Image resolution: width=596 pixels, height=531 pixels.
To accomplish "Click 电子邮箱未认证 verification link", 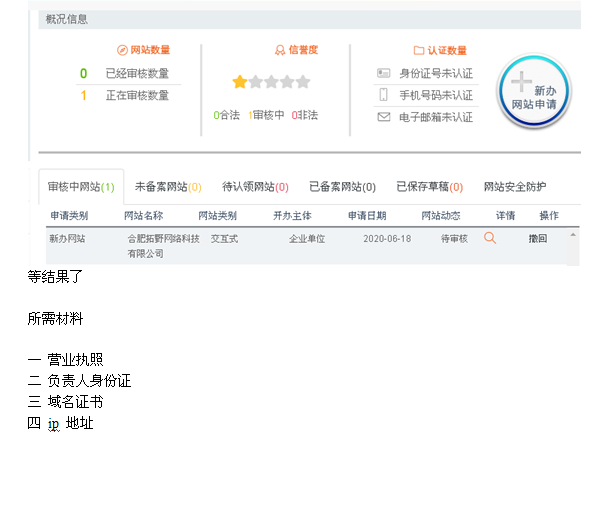I will [x=436, y=117].
